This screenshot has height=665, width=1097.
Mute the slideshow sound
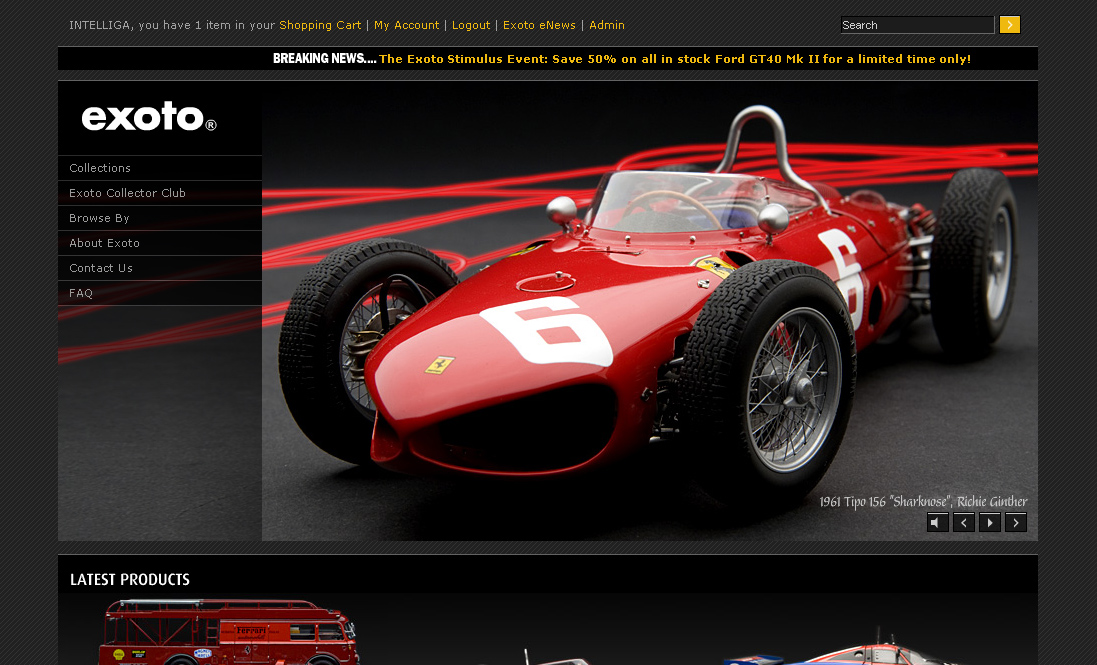pyautogui.click(x=937, y=522)
